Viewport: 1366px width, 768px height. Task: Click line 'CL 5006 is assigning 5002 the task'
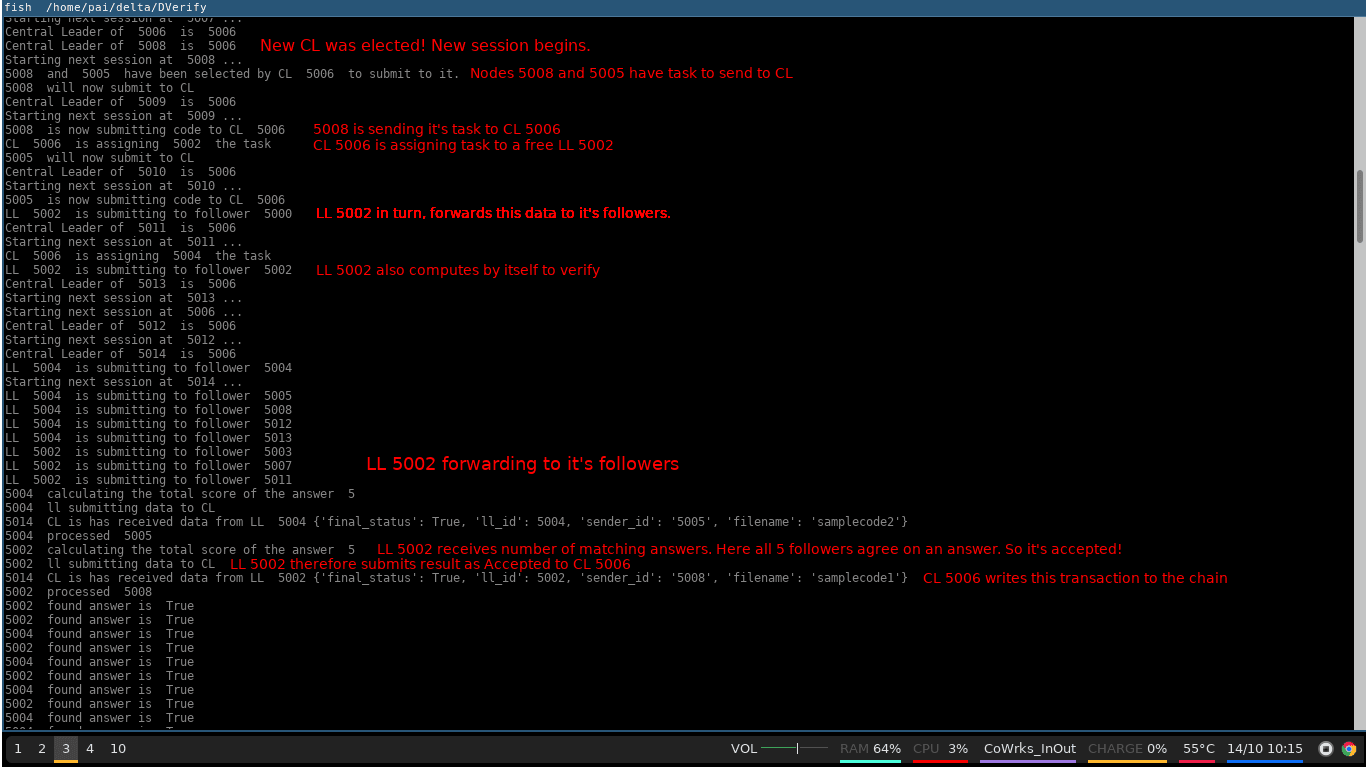pyautogui.click(x=138, y=144)
